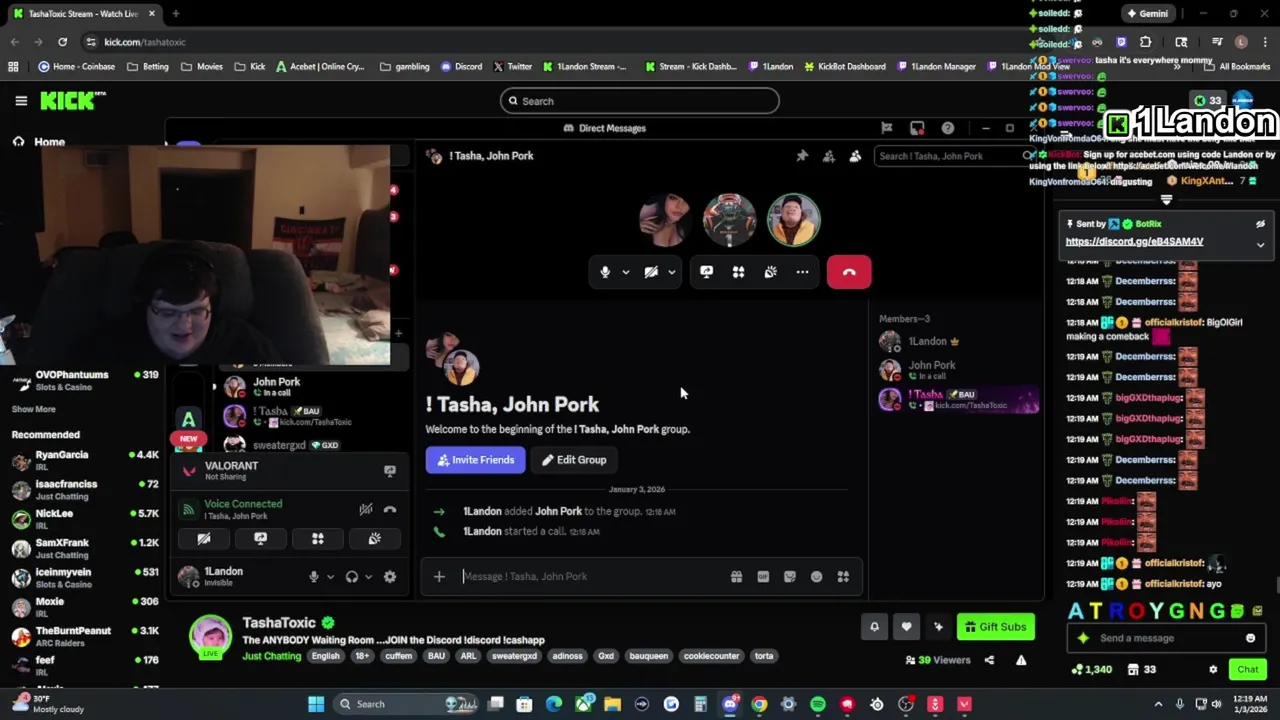1280x720 pixels.
Task: Open pinned messages in Discord header
Action: [x=802, y=156]
